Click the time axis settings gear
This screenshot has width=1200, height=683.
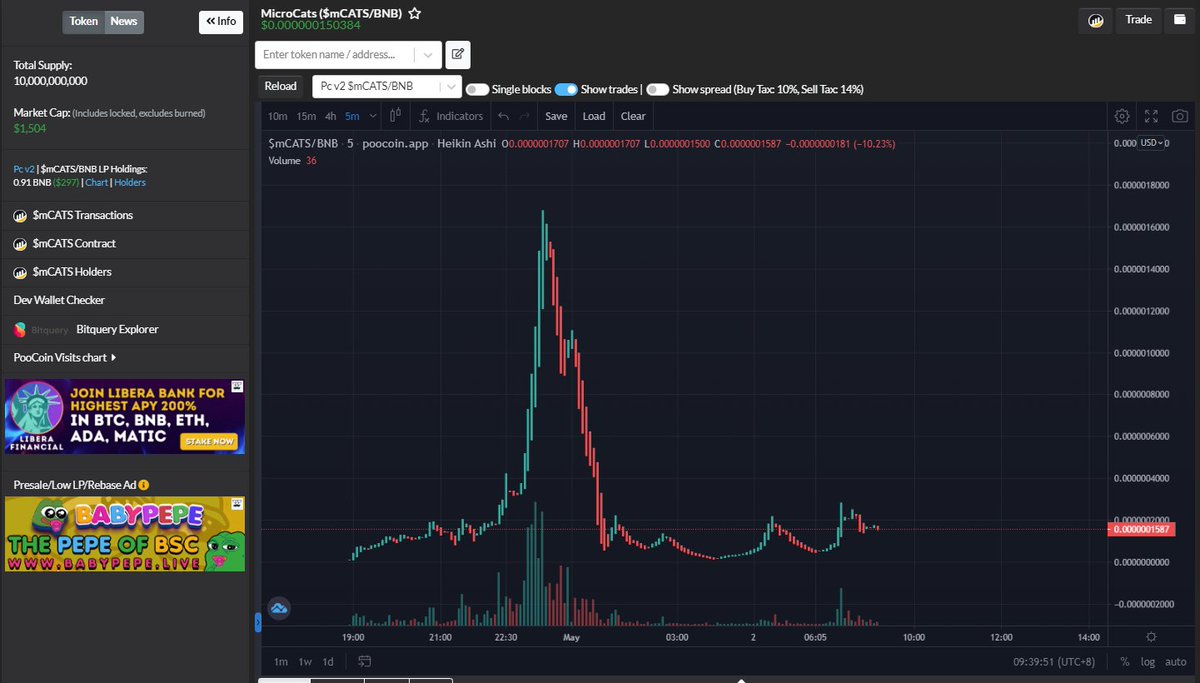pyautogui.click(x=1151, y=637)
